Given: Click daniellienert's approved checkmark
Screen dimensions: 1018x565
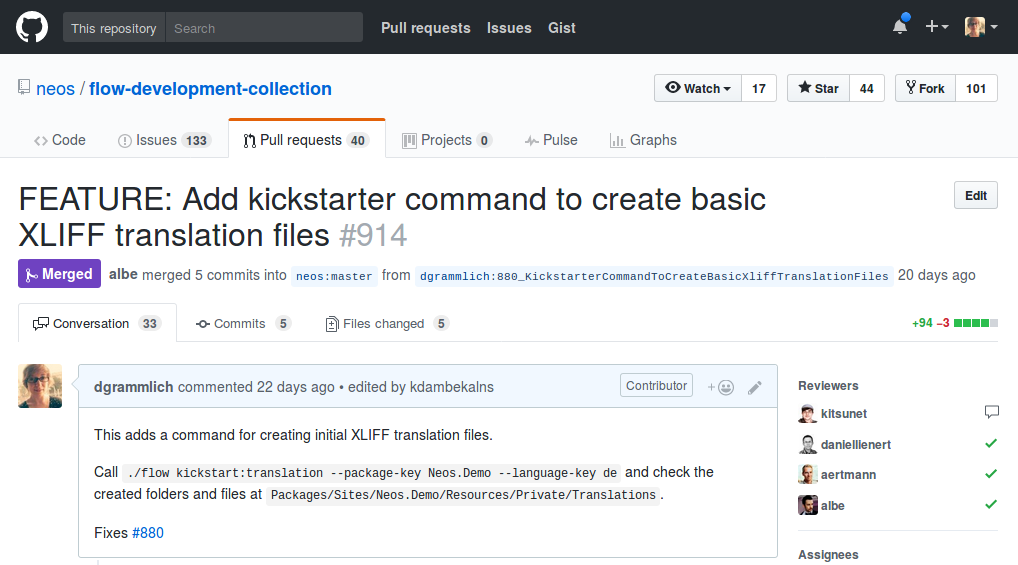Looking at the screenshot, I should 991,444.
